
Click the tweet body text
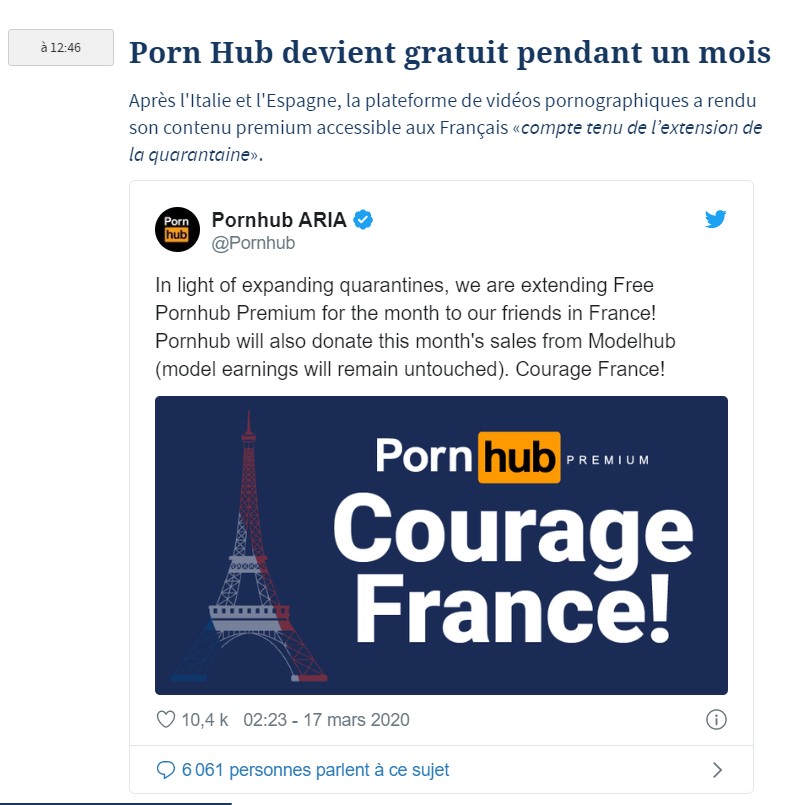(415, 327)
